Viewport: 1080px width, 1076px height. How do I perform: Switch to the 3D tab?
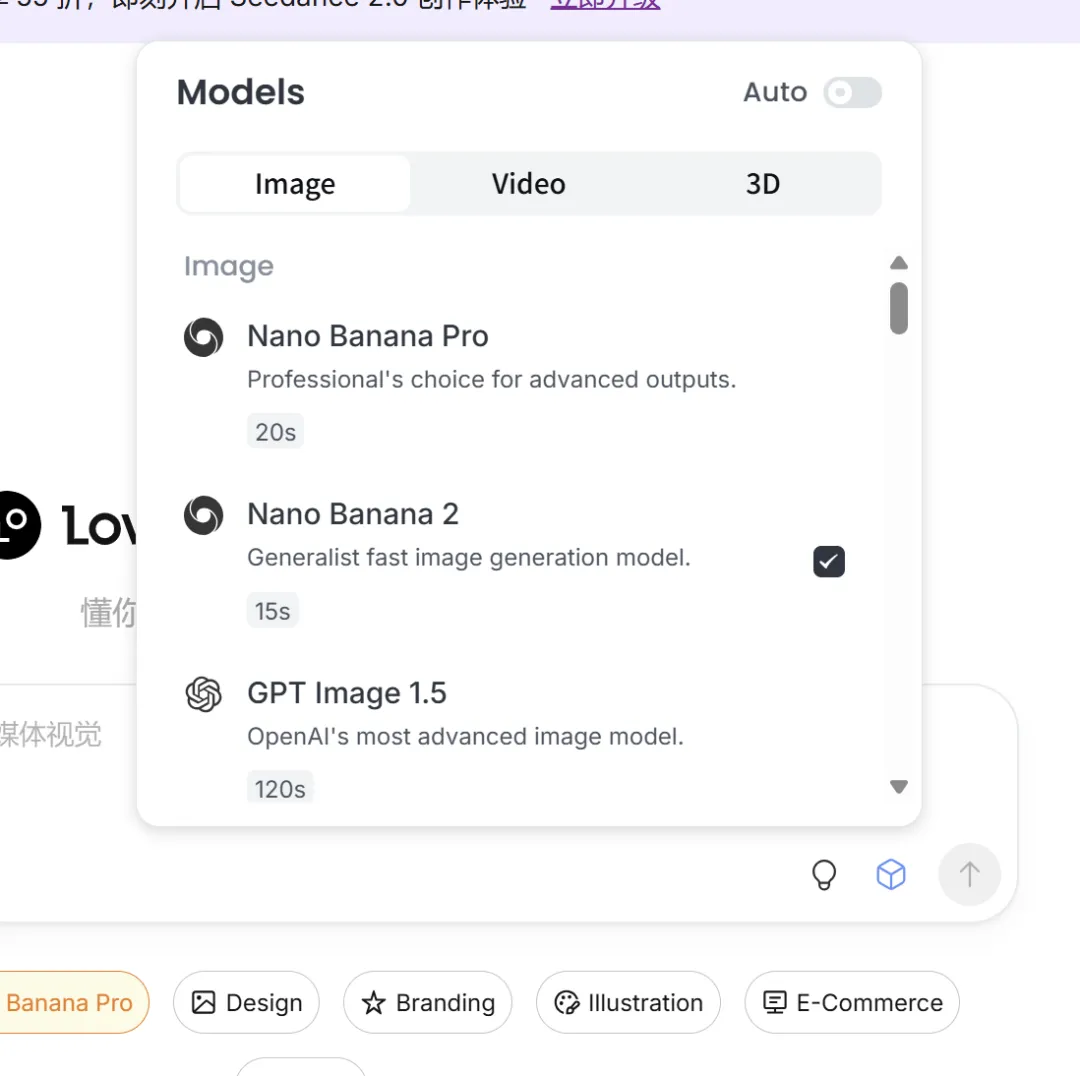point(762,184)
